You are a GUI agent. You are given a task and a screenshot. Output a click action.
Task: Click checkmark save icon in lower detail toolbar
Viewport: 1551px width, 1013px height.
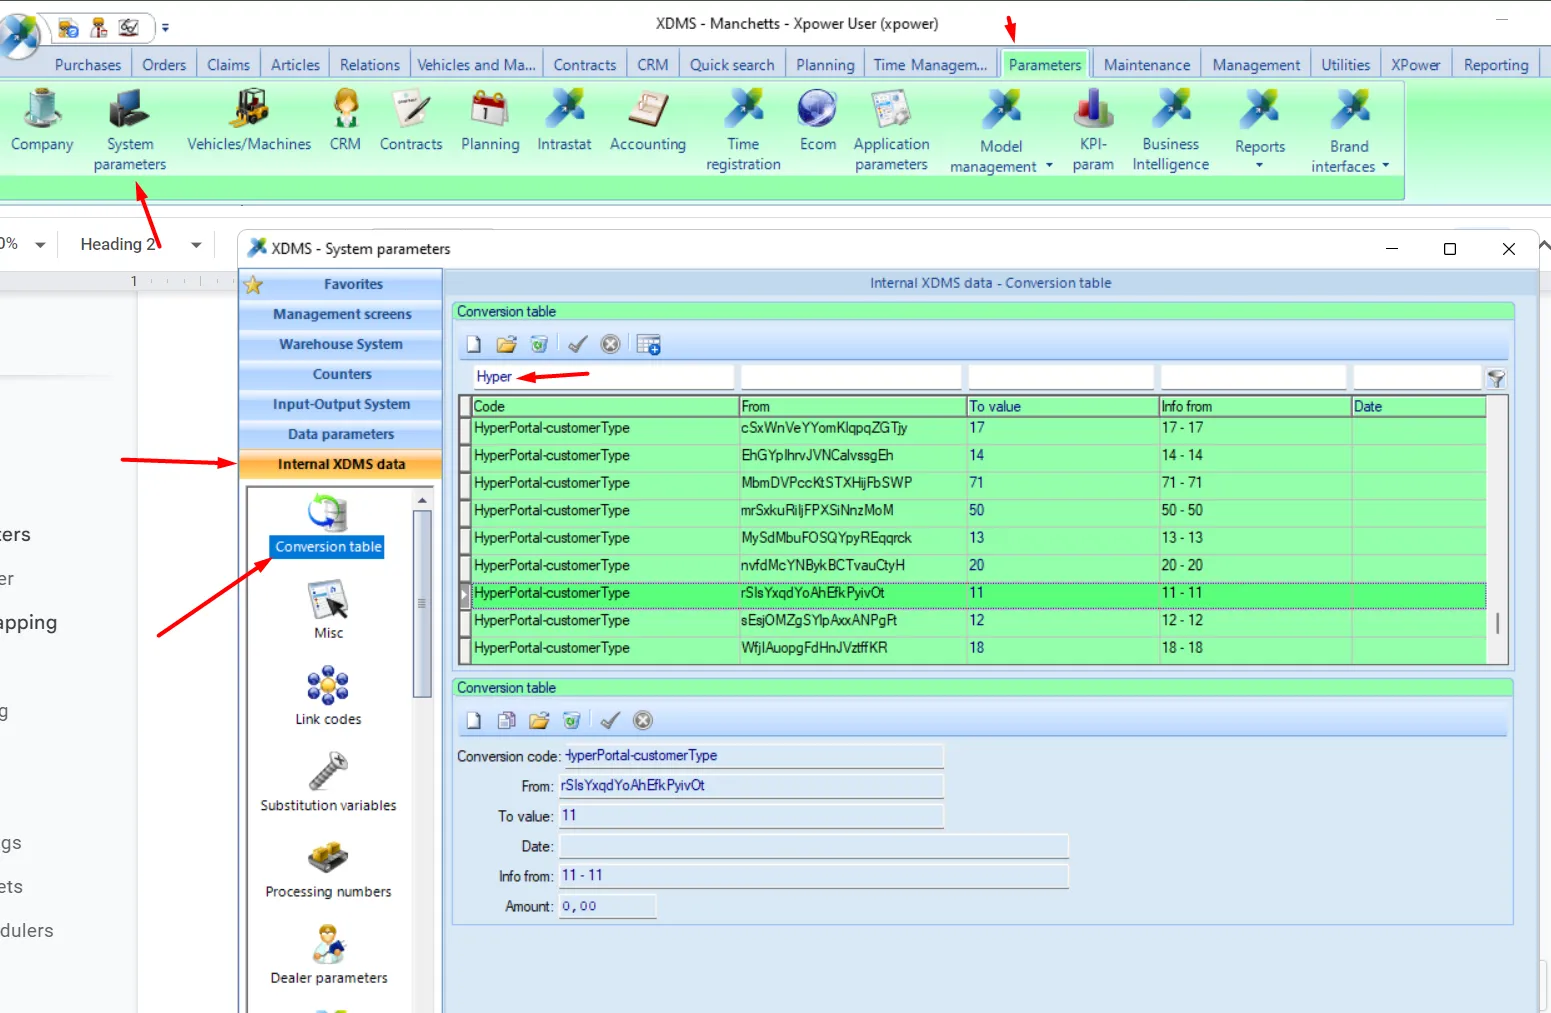[610, 720]
